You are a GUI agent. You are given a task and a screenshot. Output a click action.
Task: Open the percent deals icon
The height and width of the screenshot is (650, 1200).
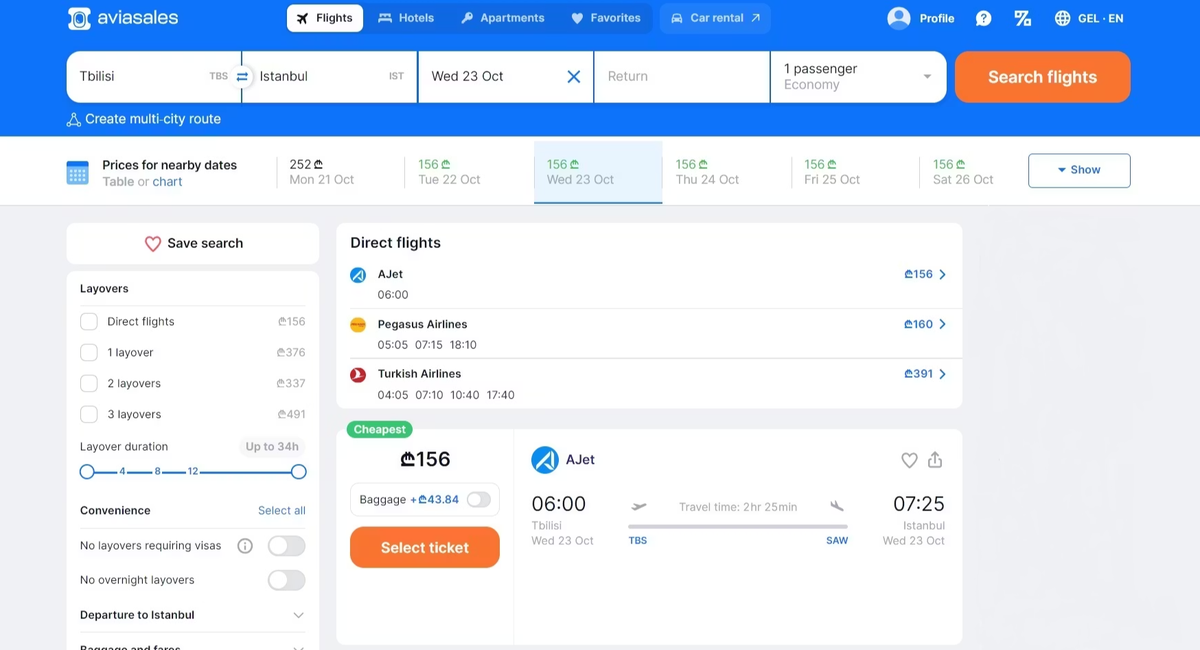(1022, 18)
